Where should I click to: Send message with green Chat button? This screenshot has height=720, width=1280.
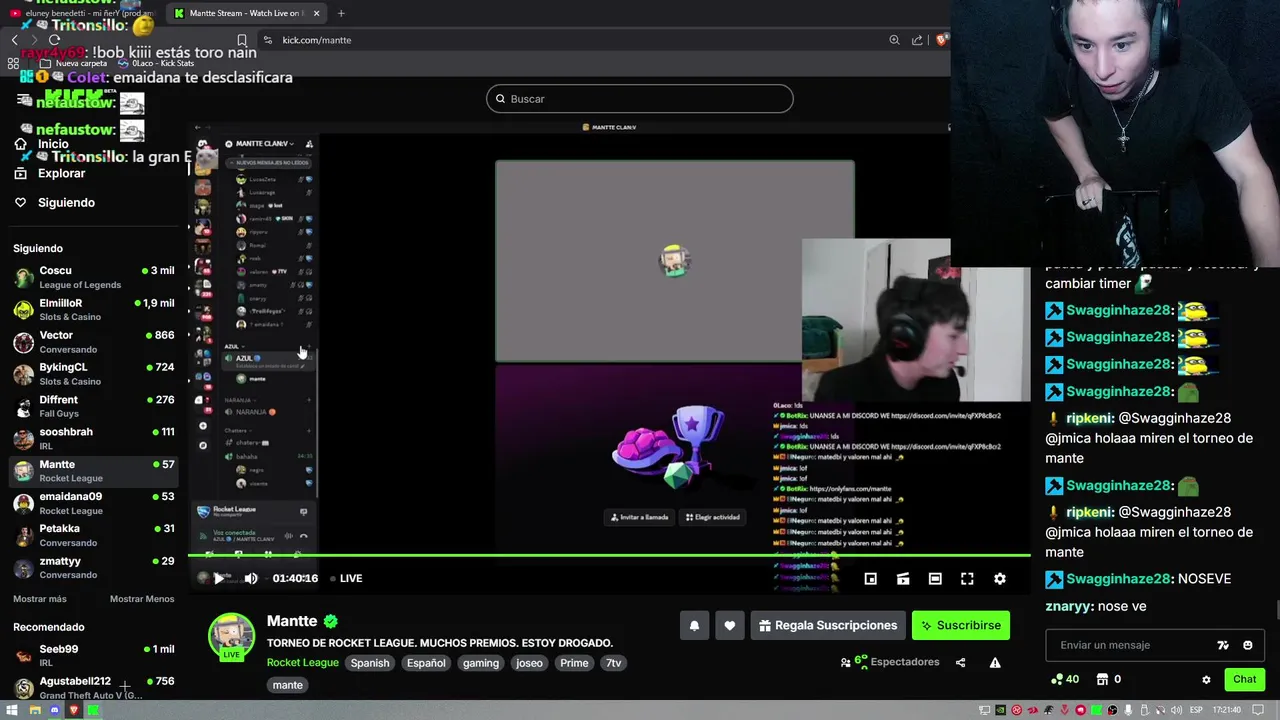1244,679
